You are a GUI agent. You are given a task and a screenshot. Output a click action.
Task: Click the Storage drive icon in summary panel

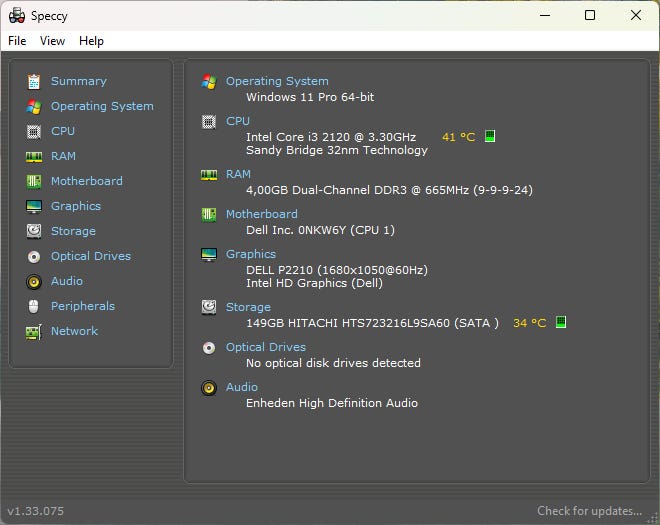[209, 307]
